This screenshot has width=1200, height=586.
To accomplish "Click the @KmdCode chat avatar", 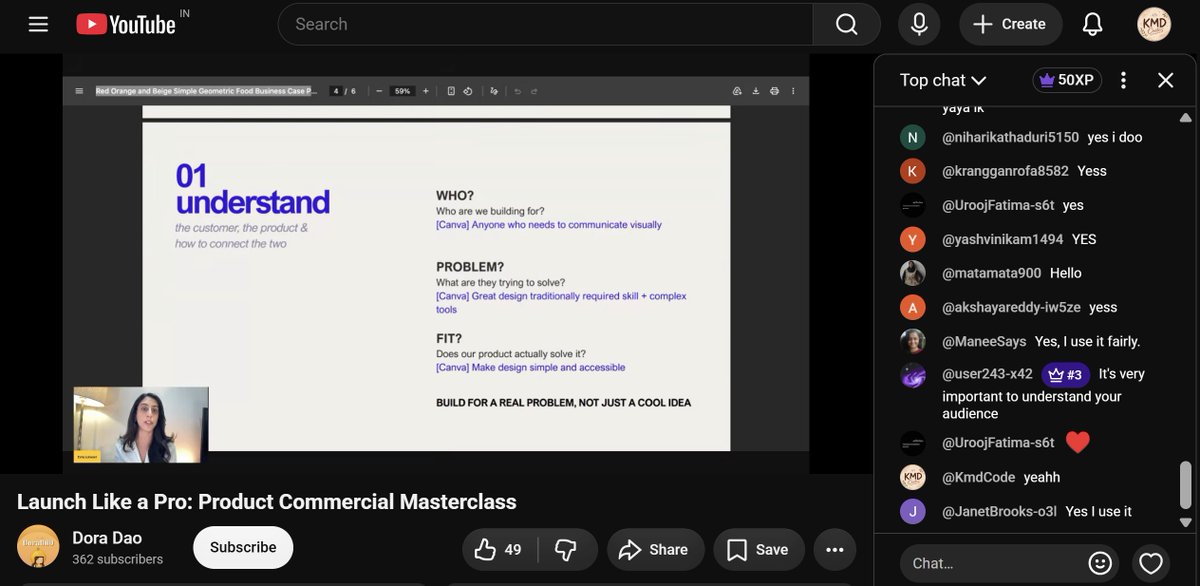I will tap(912, 477).
